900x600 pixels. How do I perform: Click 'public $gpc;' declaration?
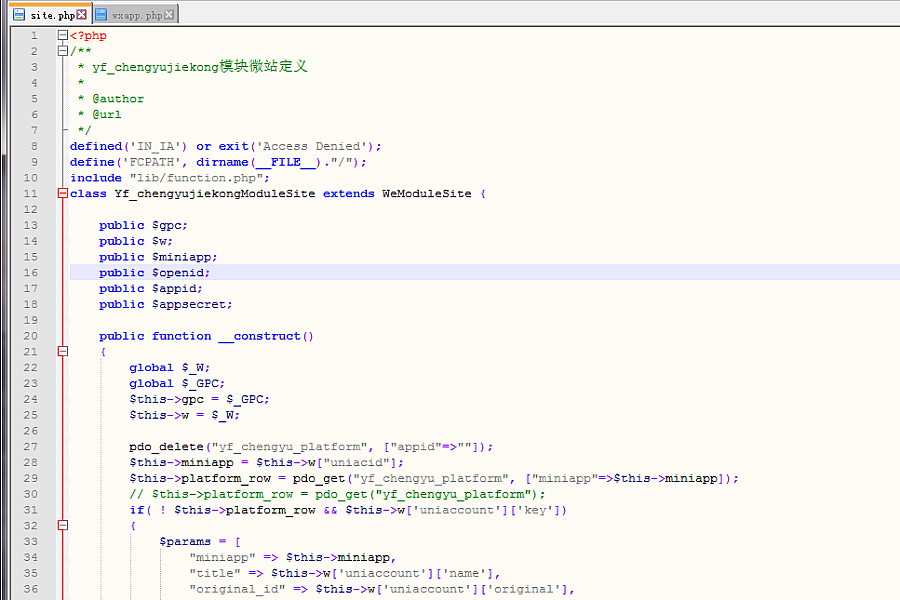coord(143,226)
